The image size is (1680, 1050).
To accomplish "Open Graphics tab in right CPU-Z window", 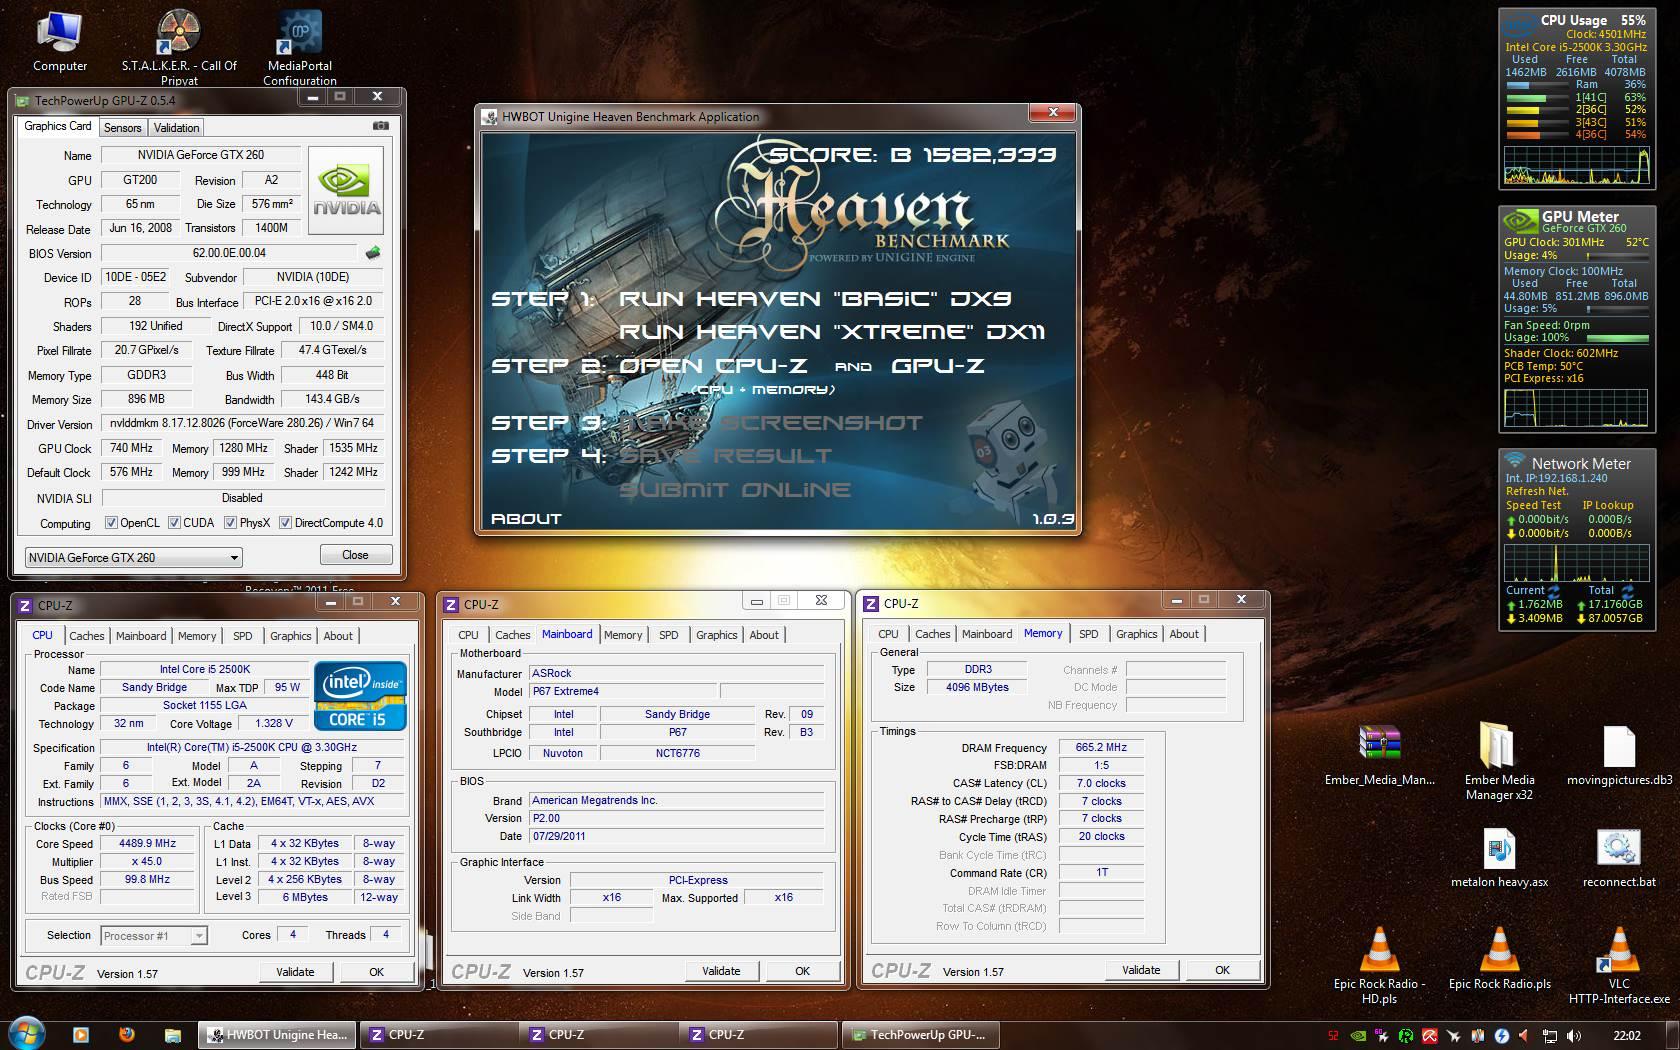I will (1136, 634).
